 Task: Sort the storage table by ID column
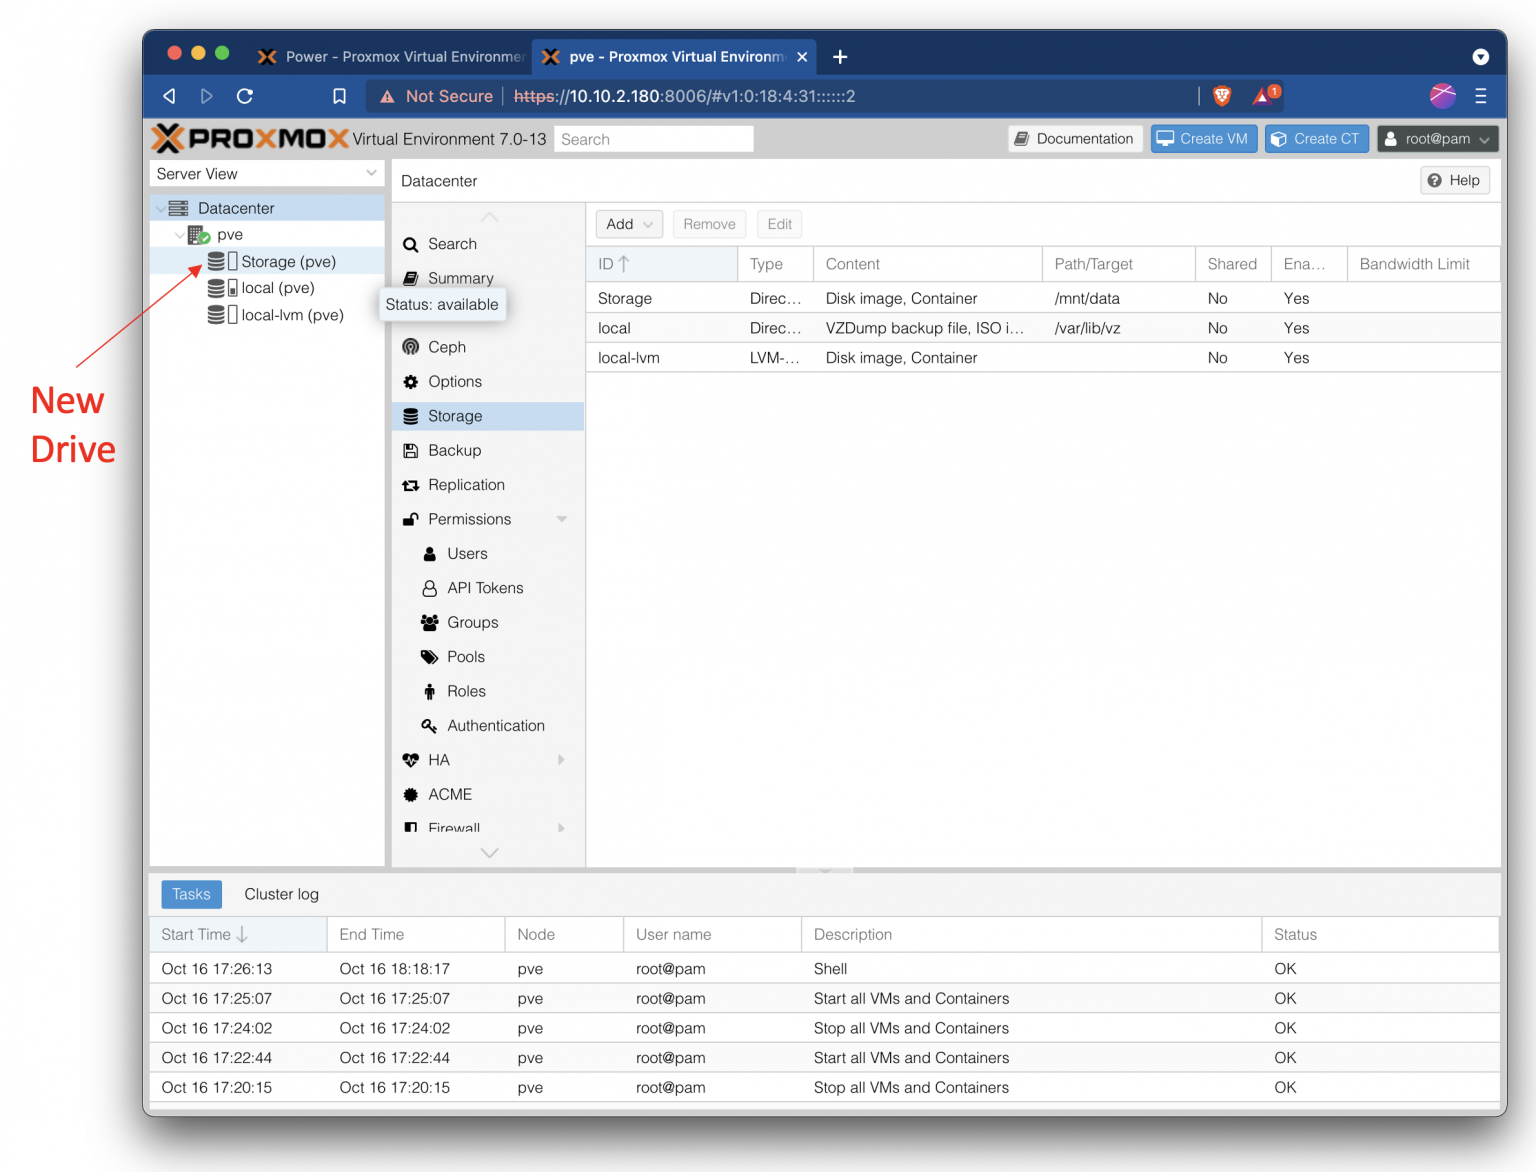pos(661,264)
